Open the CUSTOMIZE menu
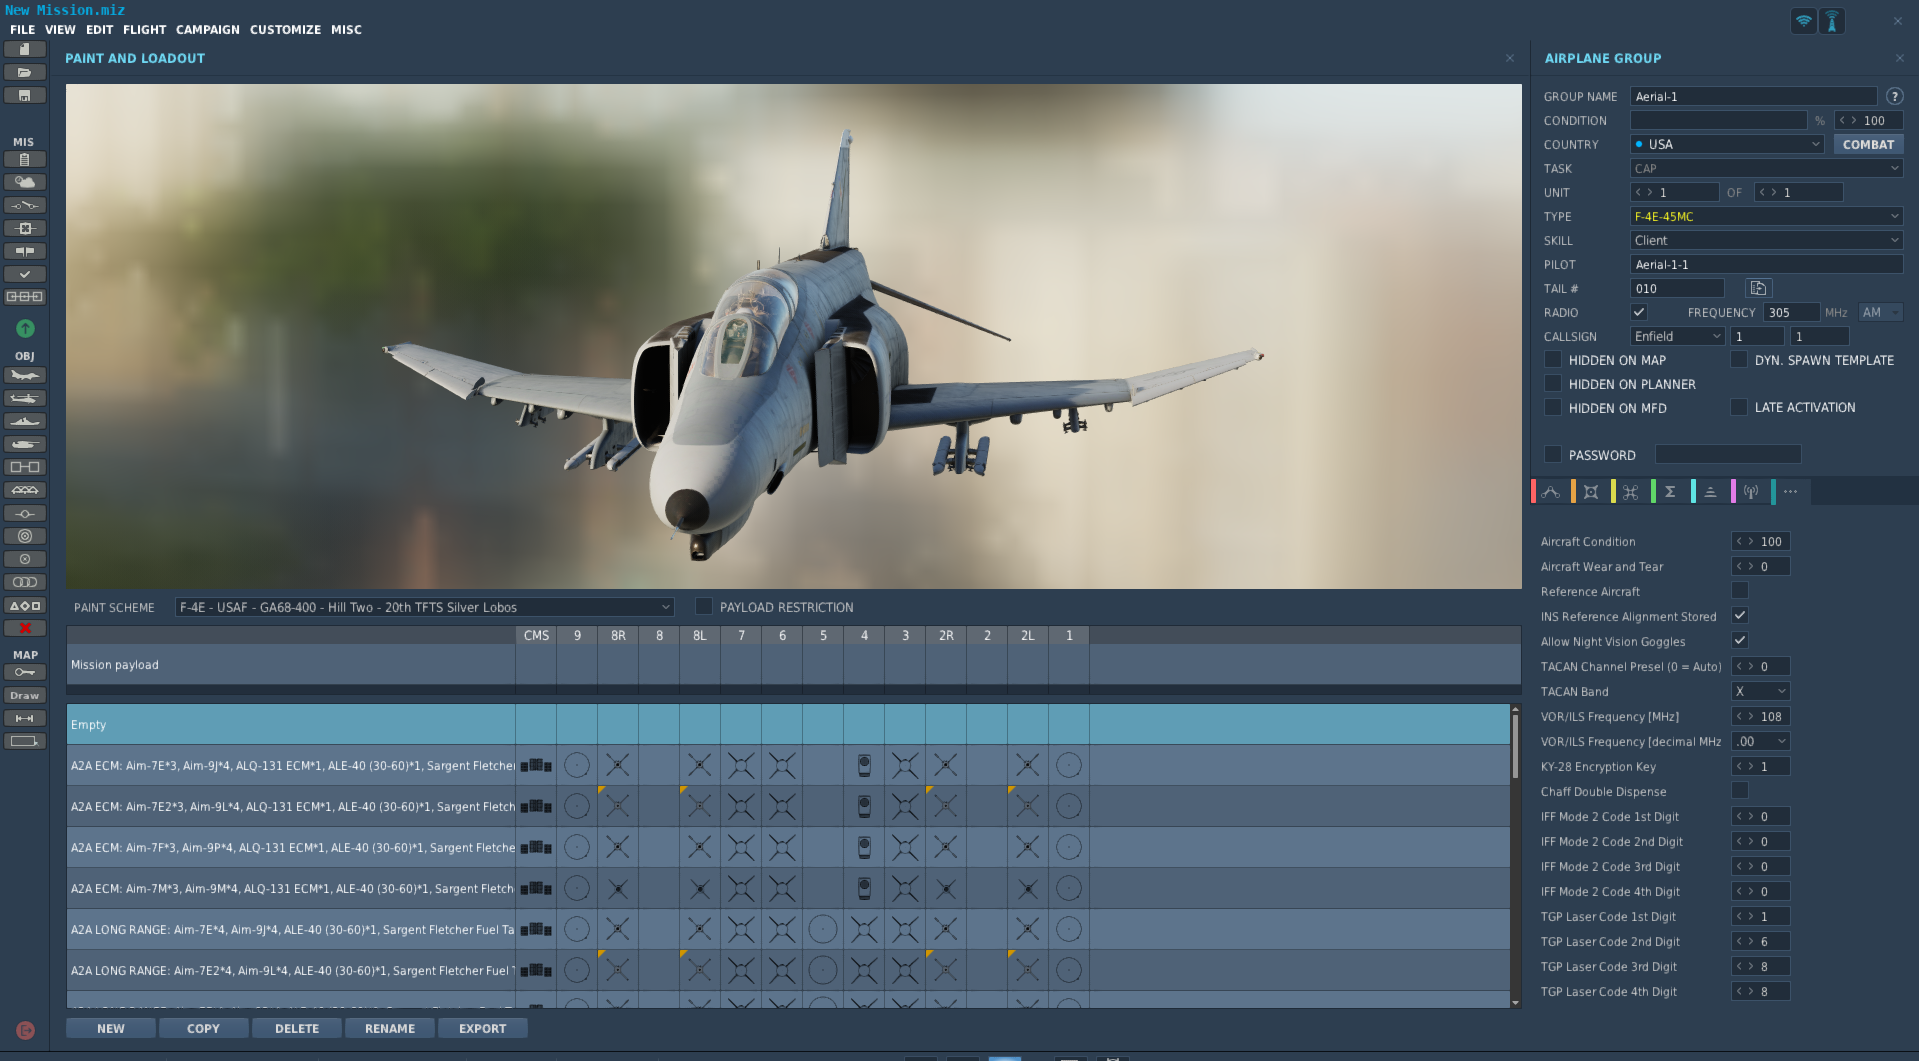Image resolution: width=1919 pixels, height=1061 pixels. click(x=285, y=30)
